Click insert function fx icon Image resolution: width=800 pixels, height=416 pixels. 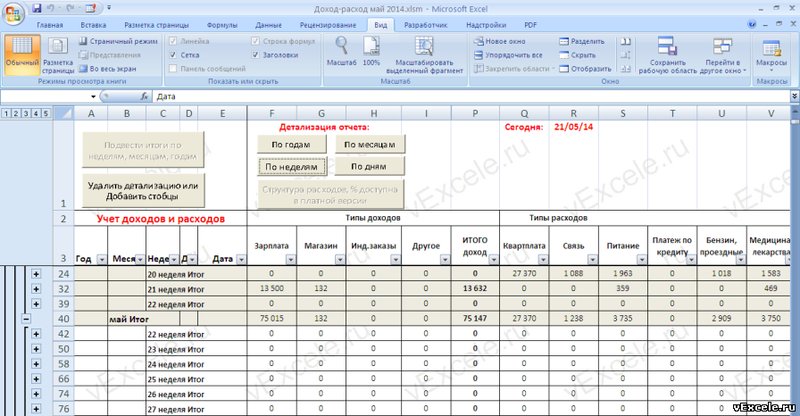tap(144, 96)
